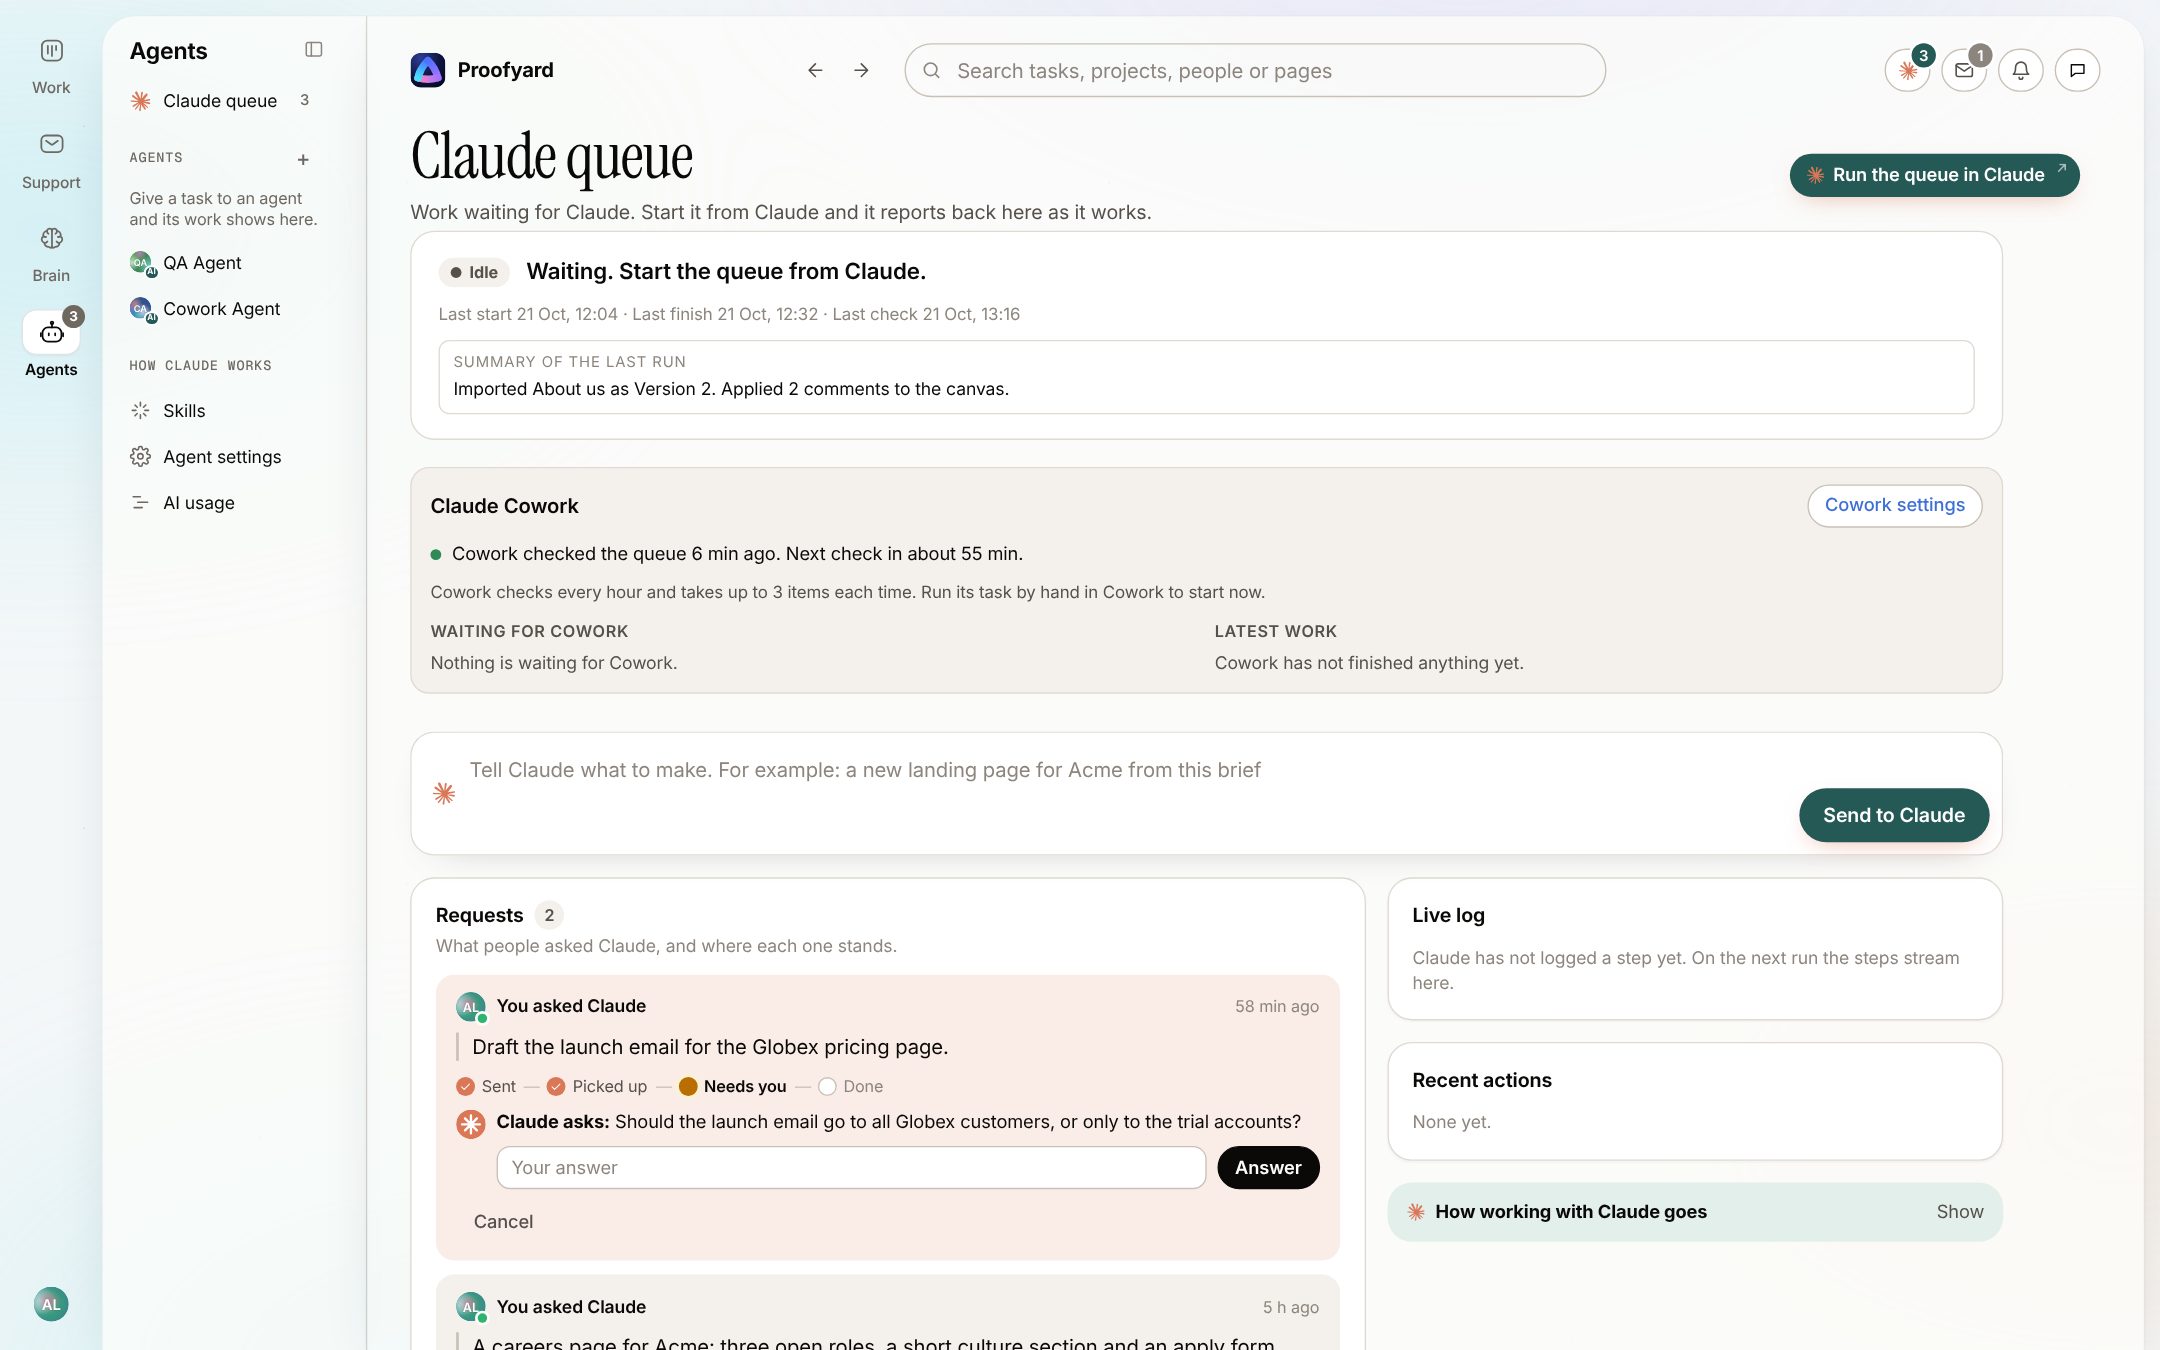Open the Brain section icon

(51, 238)
